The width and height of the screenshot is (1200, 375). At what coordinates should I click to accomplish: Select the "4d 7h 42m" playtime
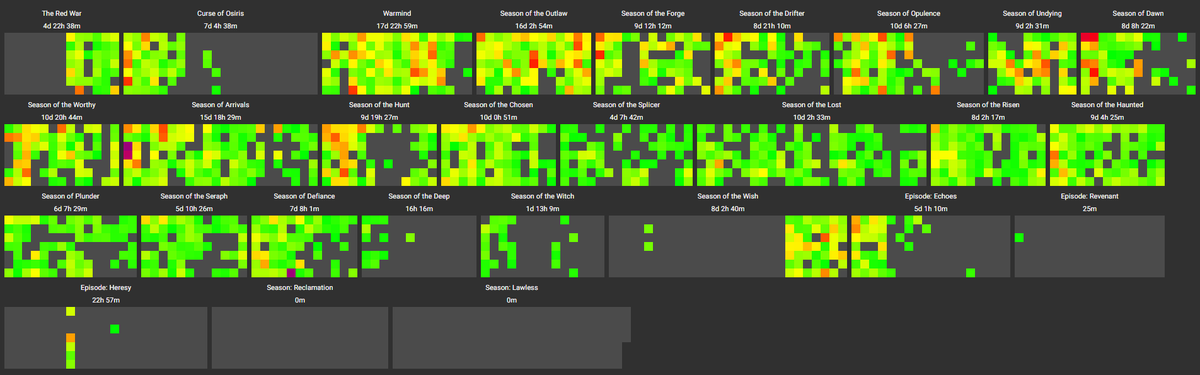(627, 117)
